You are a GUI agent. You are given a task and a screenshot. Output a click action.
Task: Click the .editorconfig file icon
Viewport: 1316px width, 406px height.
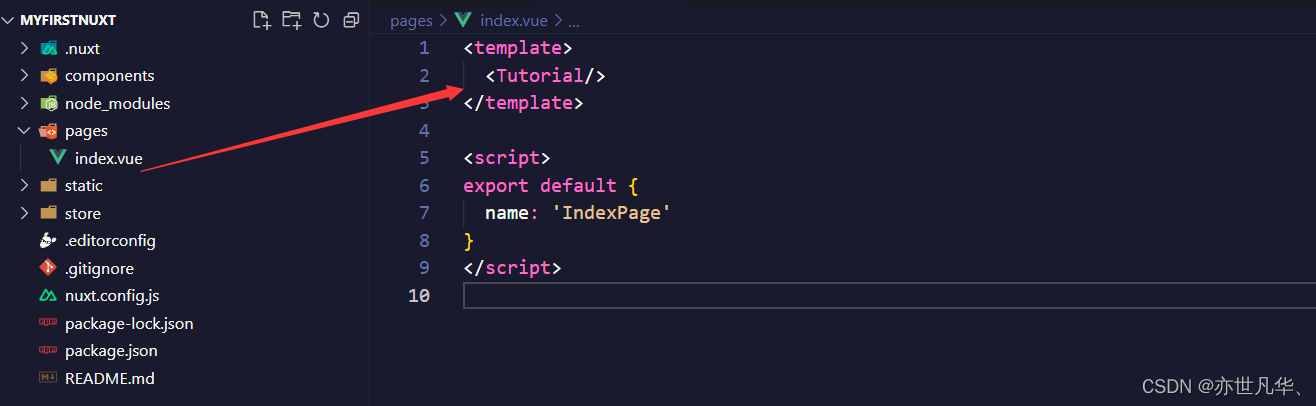pyautogui.click(x=48, y=241)
